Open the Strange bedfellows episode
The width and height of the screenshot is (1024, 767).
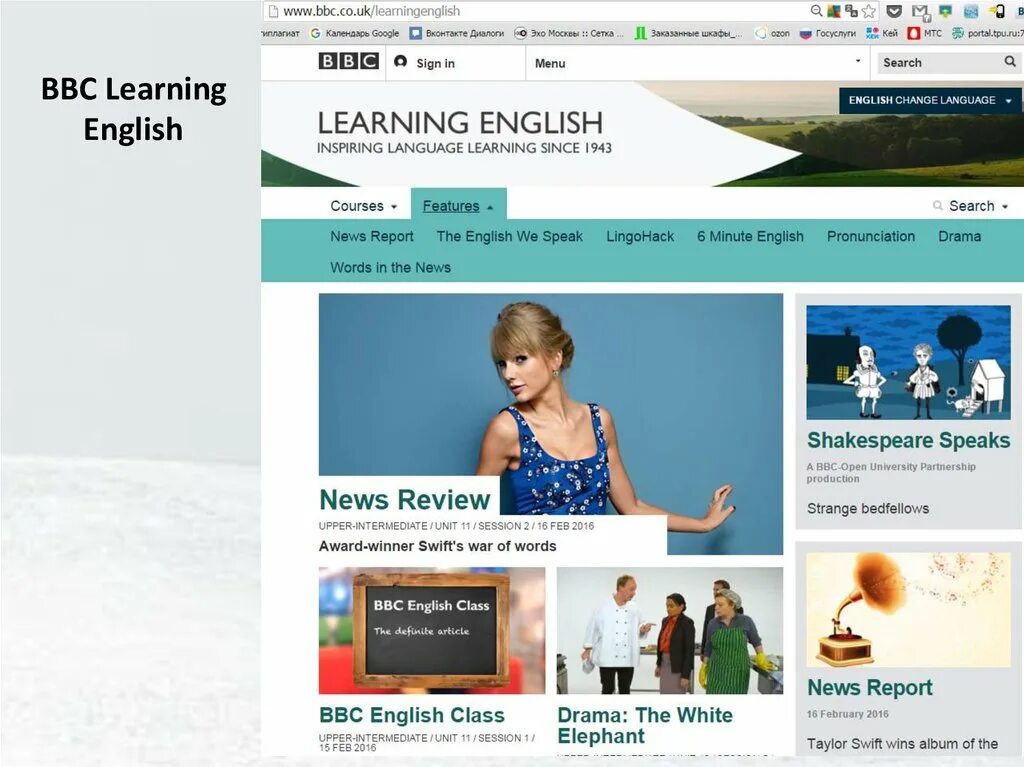tap(867, 508)
